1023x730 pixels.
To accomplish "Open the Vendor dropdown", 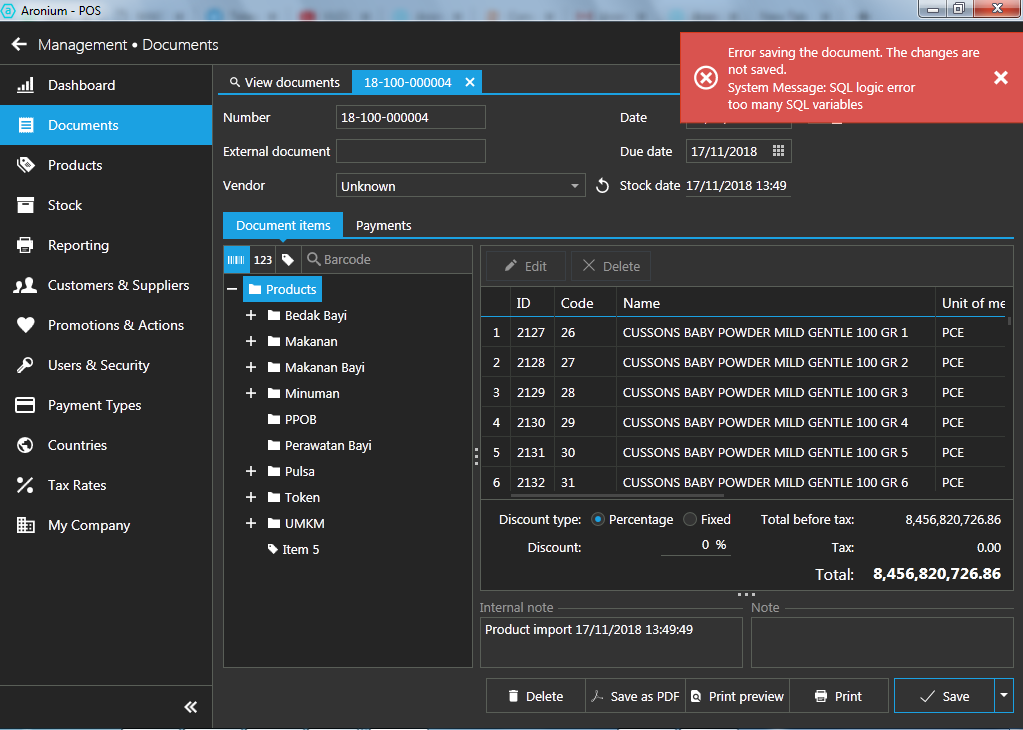I will (575, 186).
